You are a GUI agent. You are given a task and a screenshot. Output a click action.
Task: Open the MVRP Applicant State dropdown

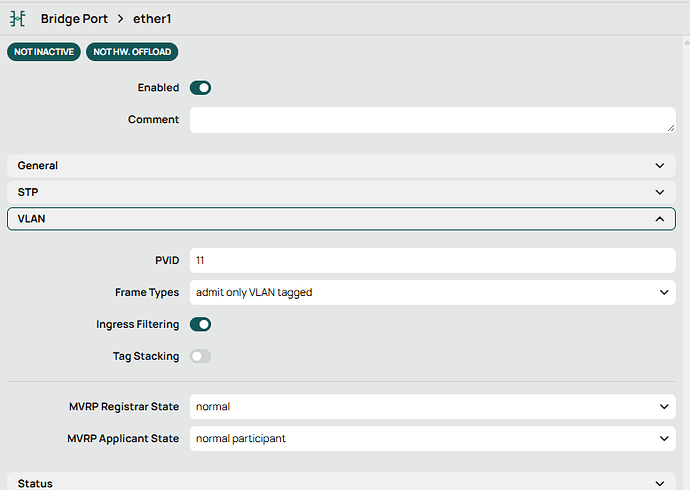(x=432, y=438)
